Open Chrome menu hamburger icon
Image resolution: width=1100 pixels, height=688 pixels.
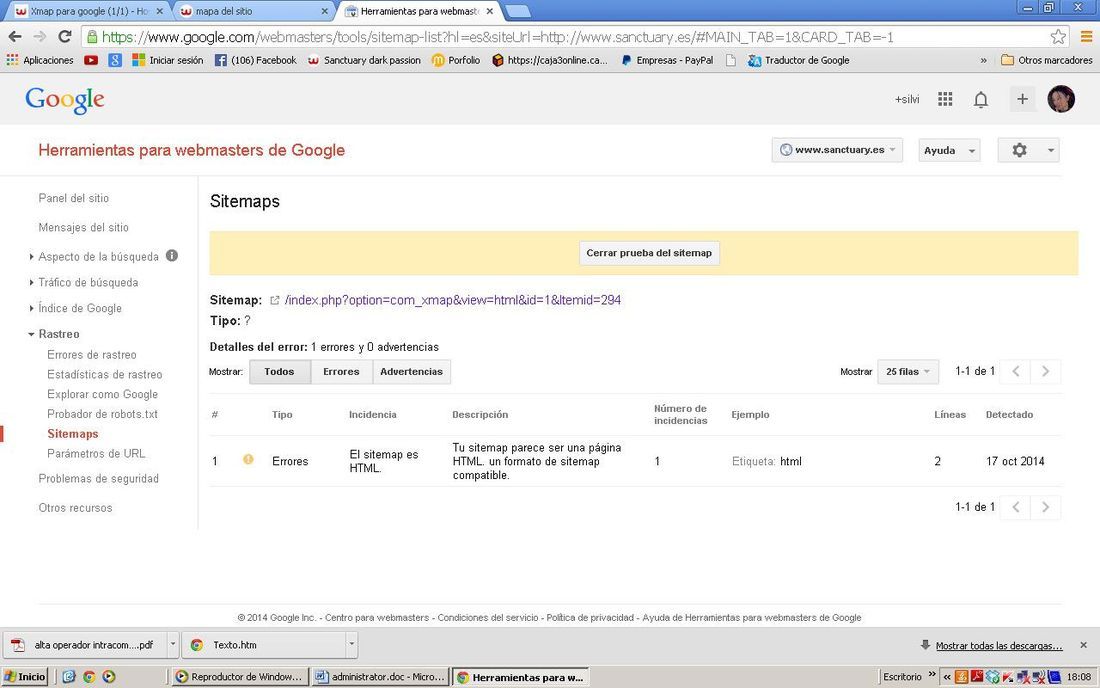click(1086, 36)
